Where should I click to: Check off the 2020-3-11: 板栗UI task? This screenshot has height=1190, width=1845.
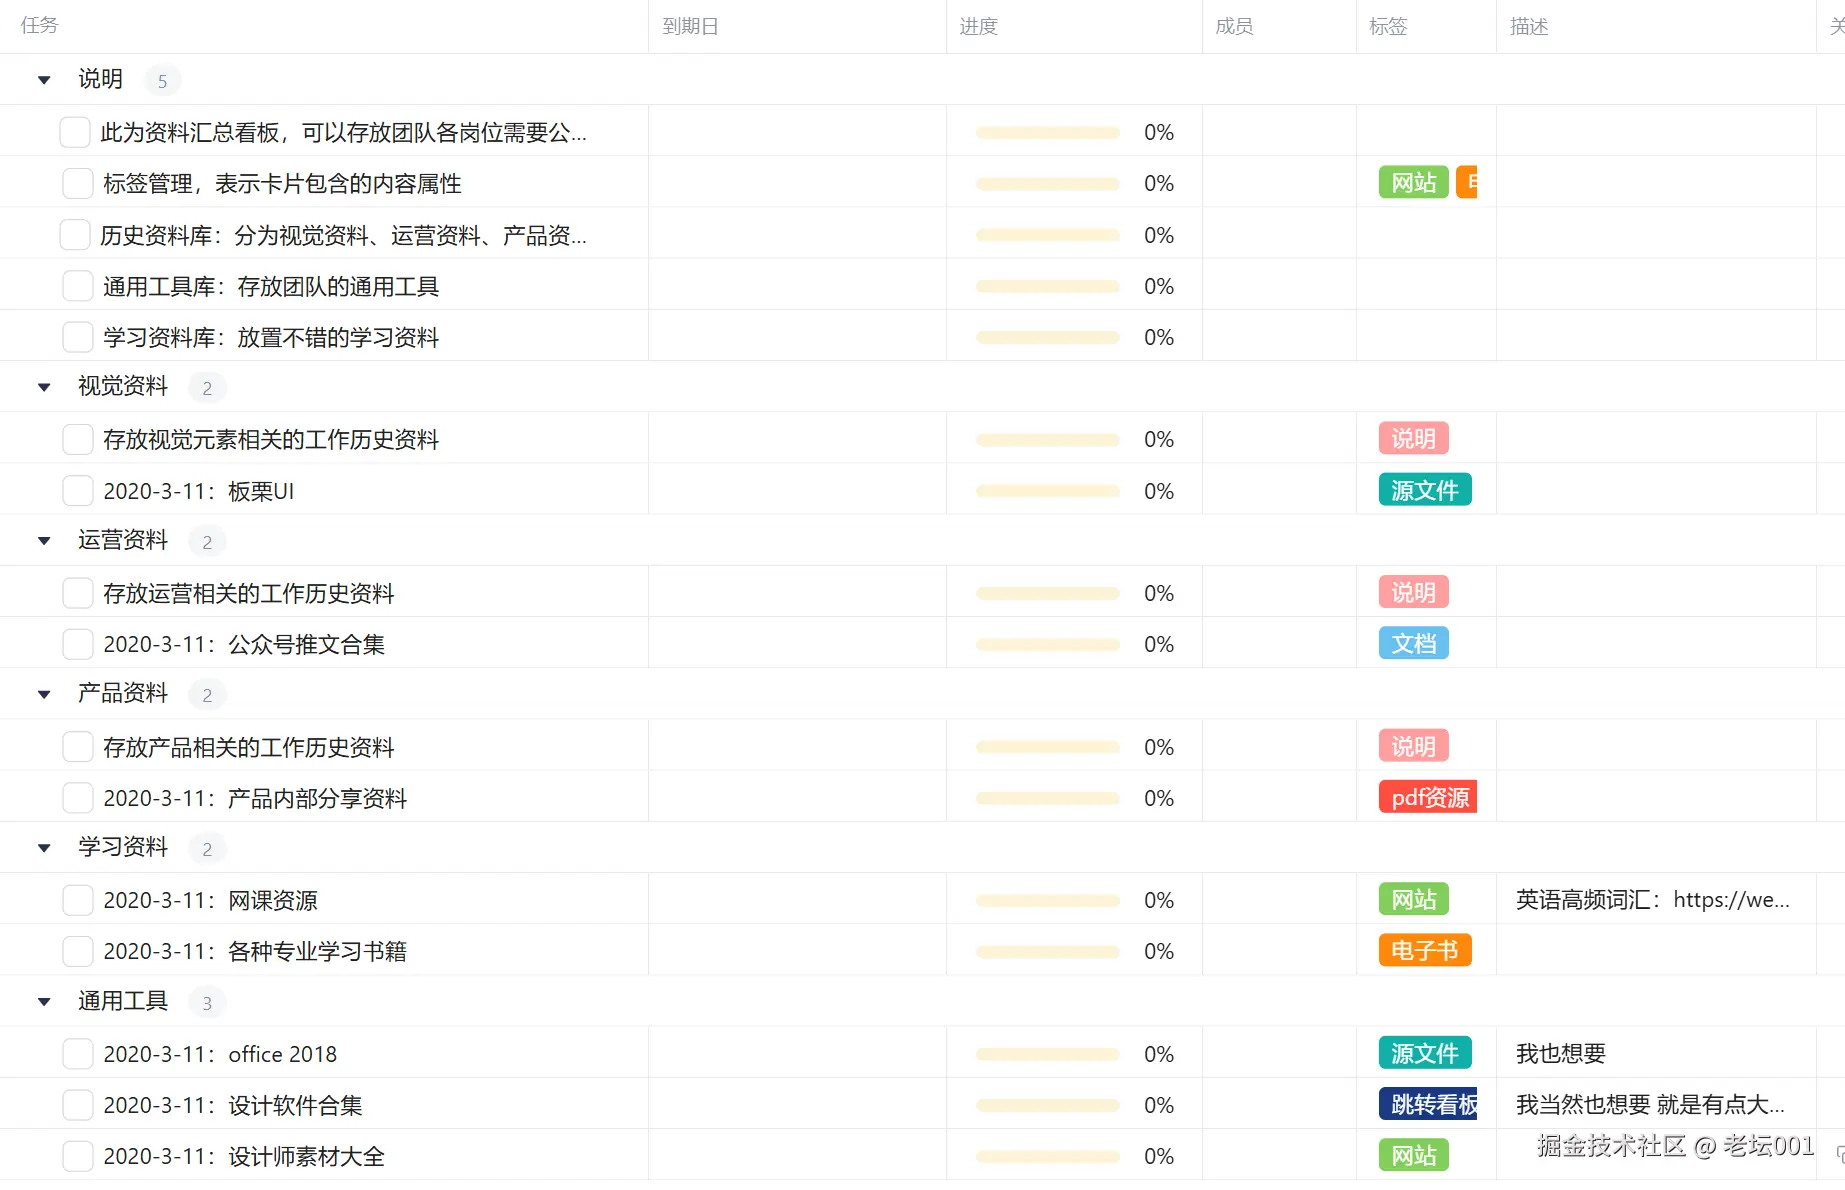click(77, 490)
